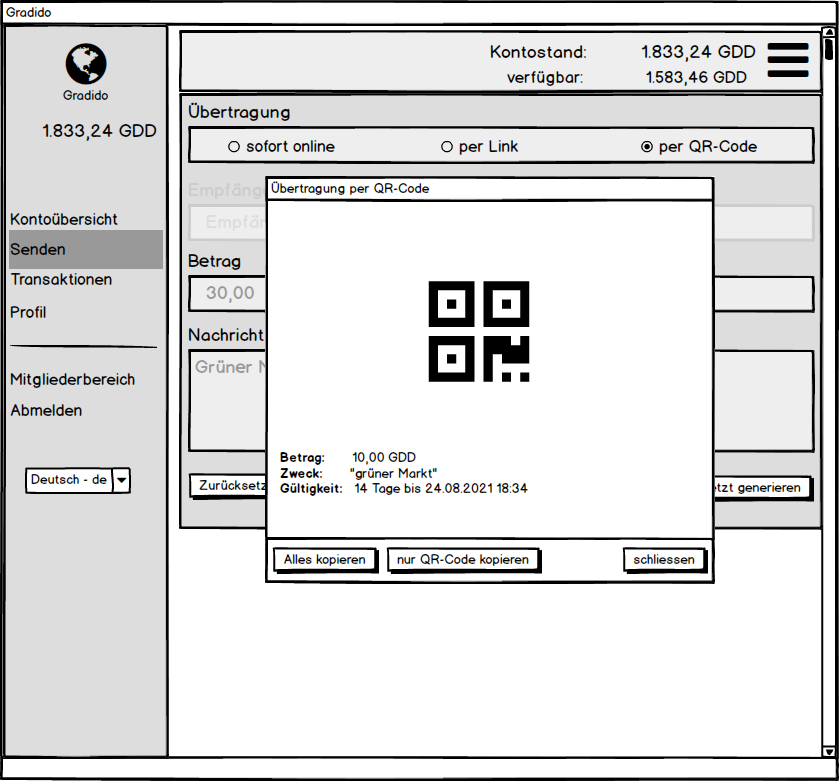The width and height of the screenshot is (839, 781).
Task: Click the Betrag input showing 30,00
Action: tap(225, 294)
